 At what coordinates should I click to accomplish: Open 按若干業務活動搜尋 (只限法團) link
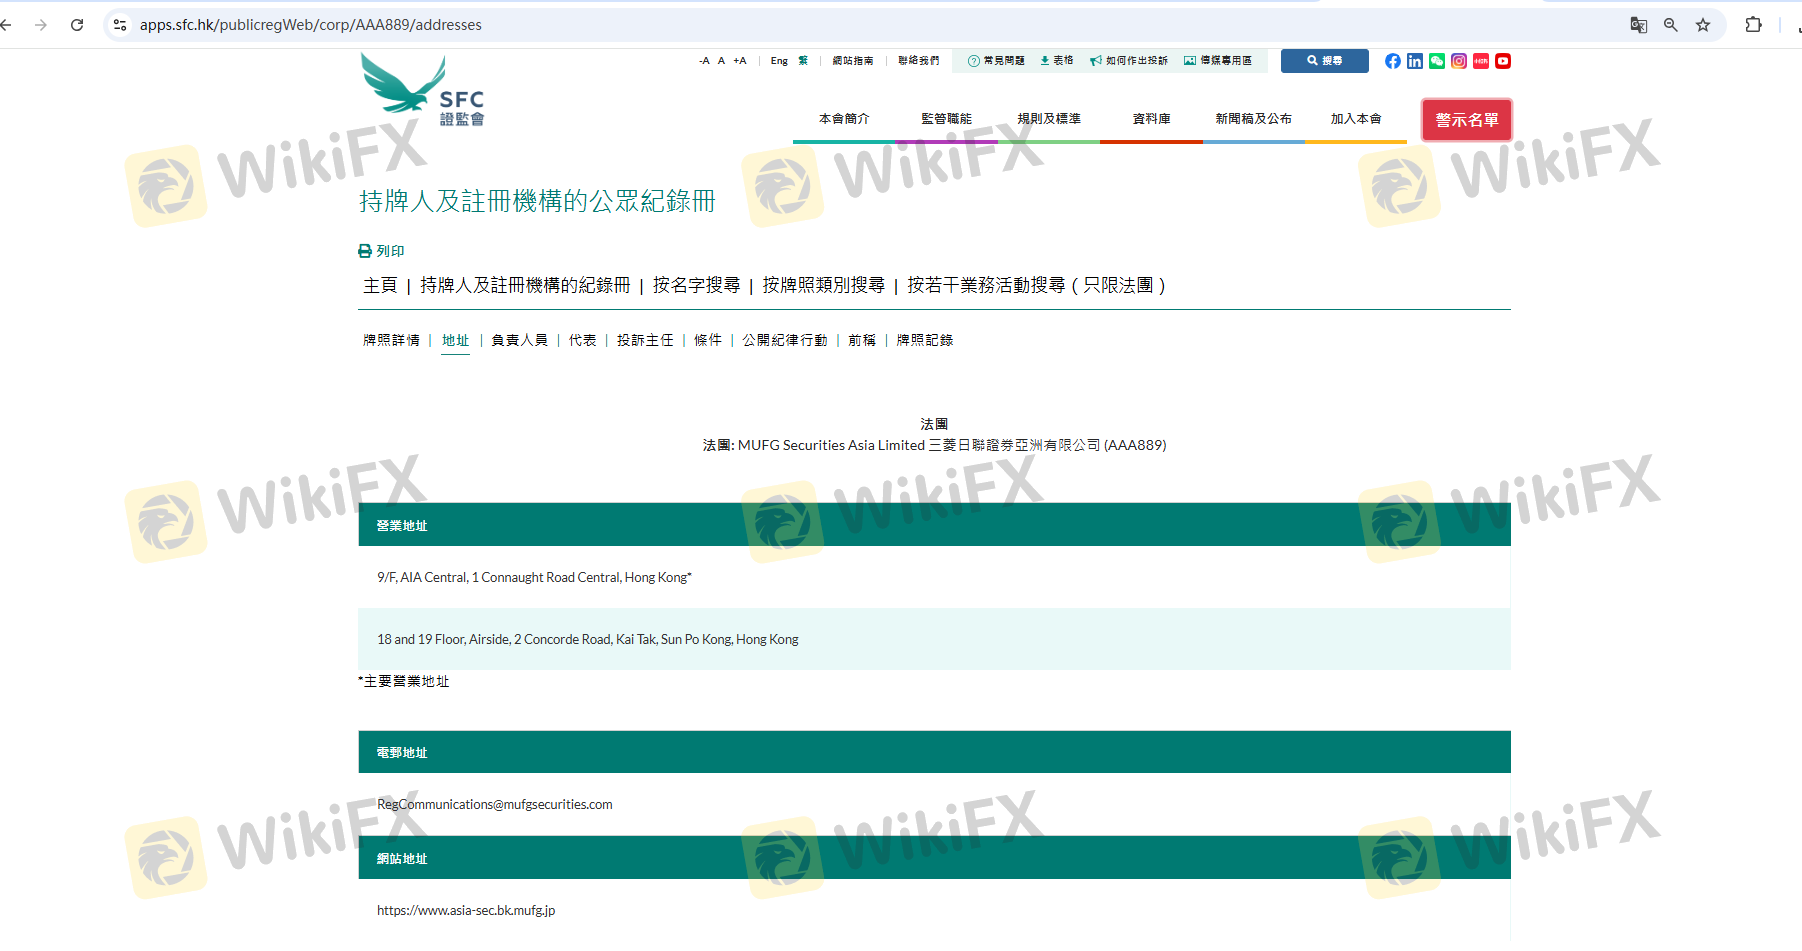coord(1036,286)
